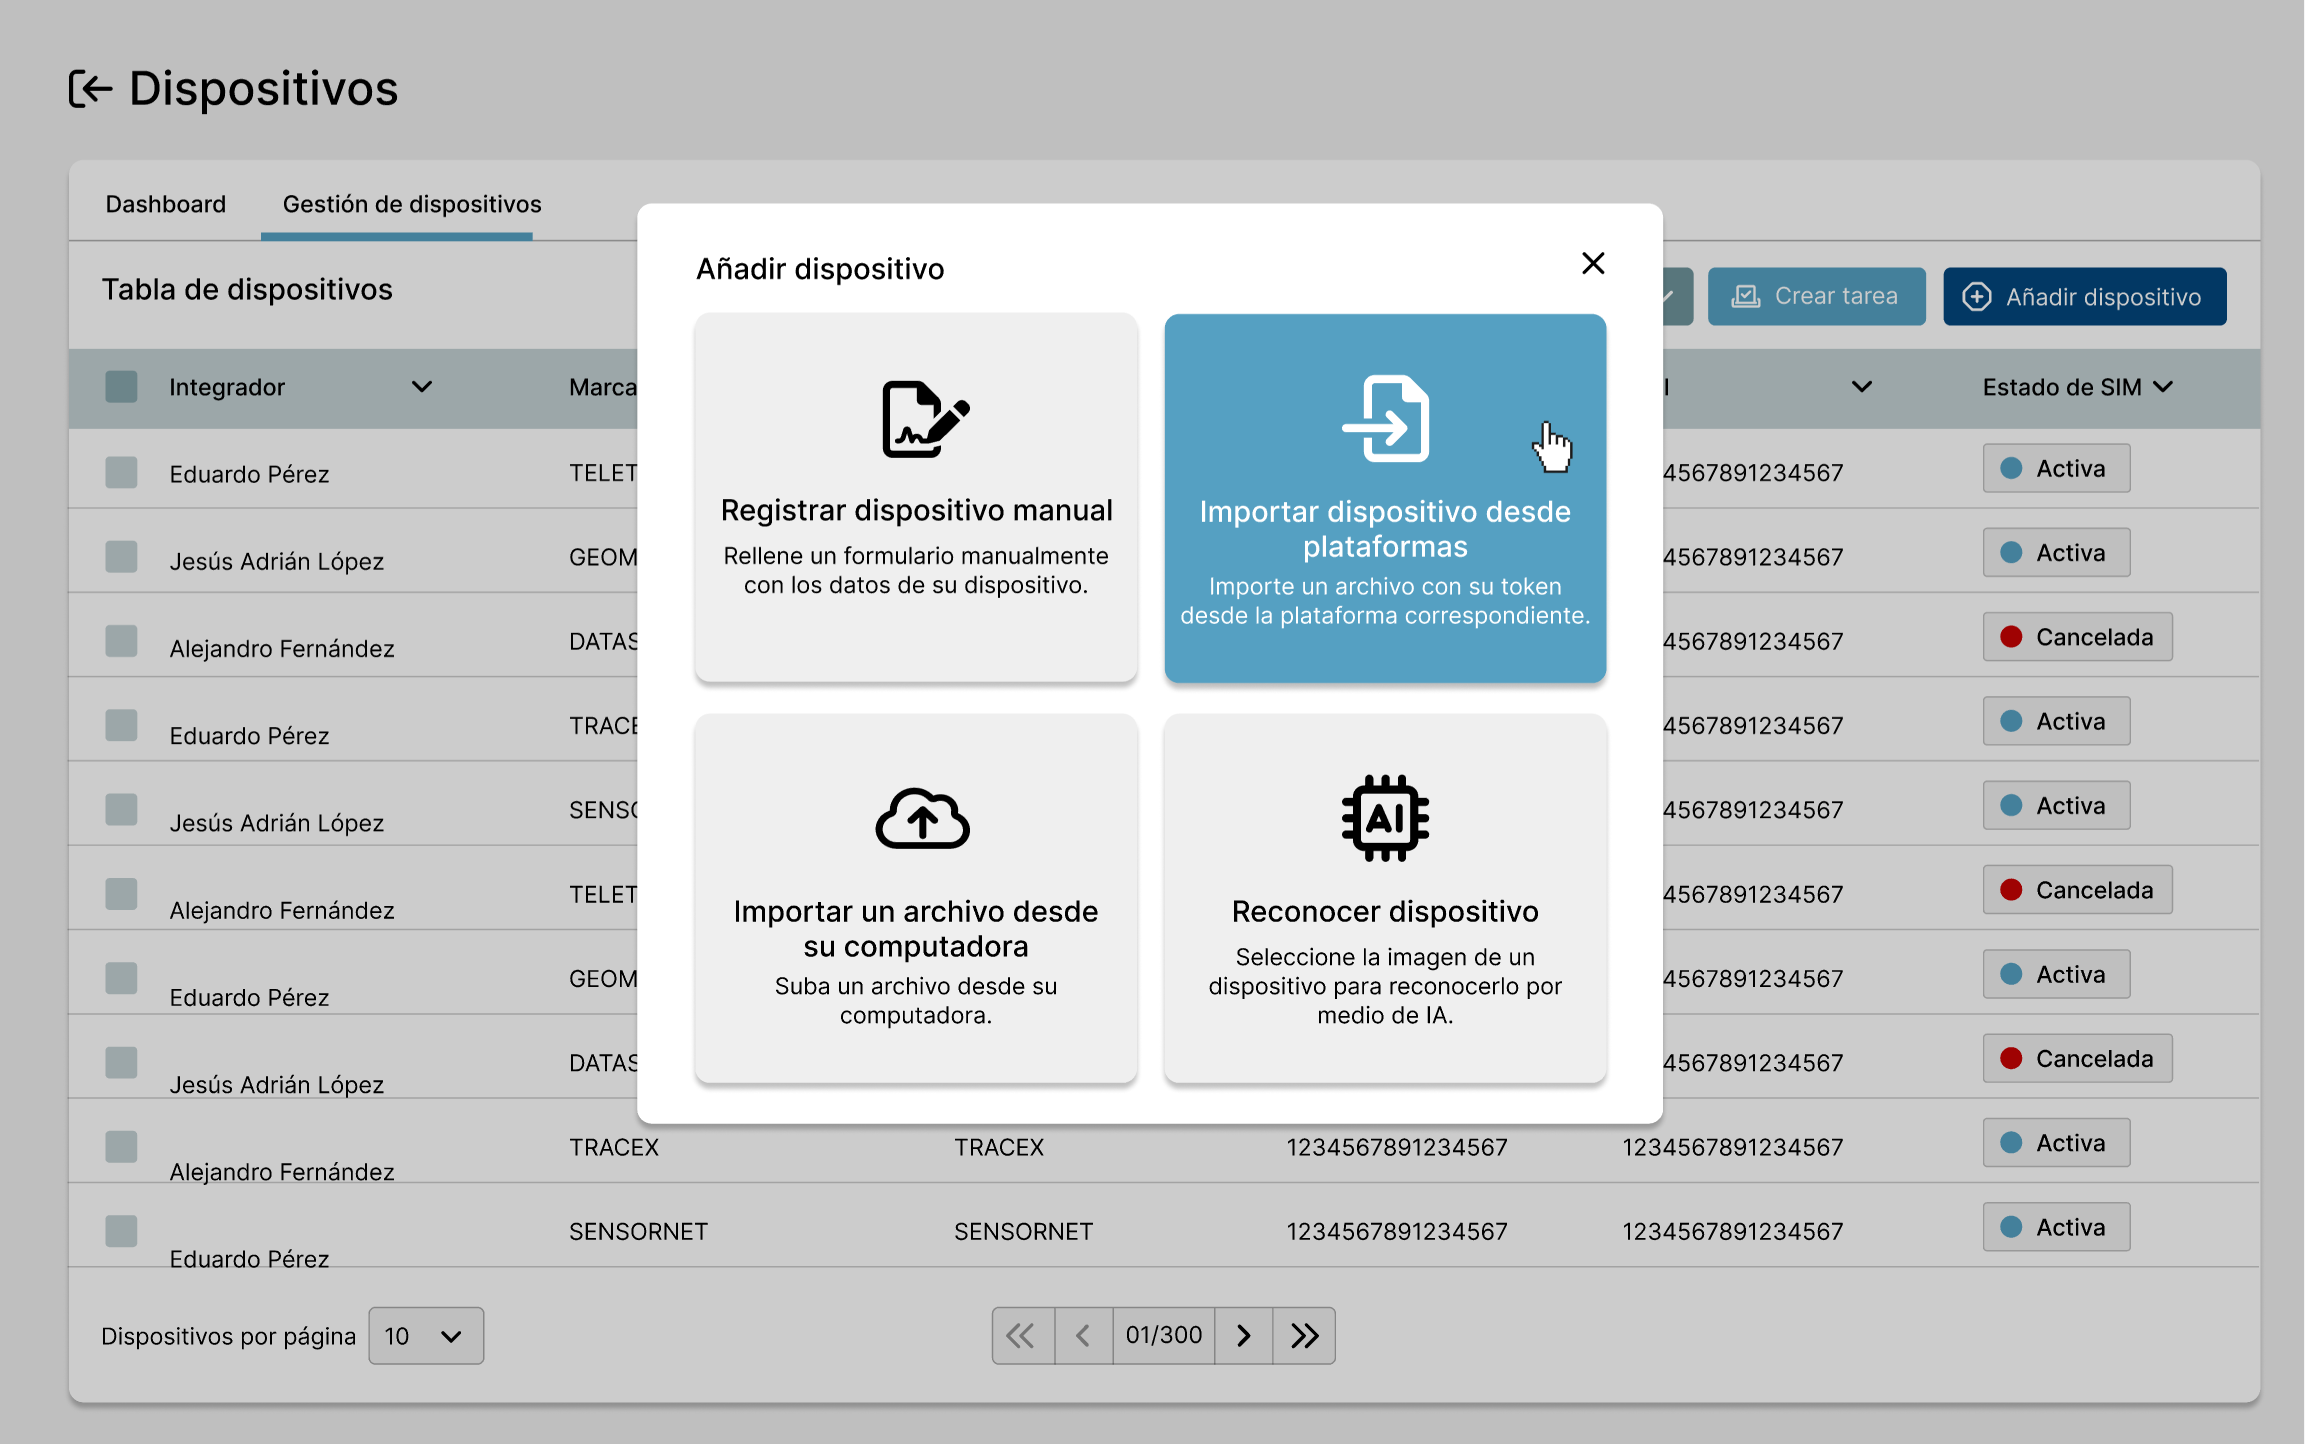Click the dark blue Añadir dispositivo button
2305x1444 pixels.
(2084, 296)
